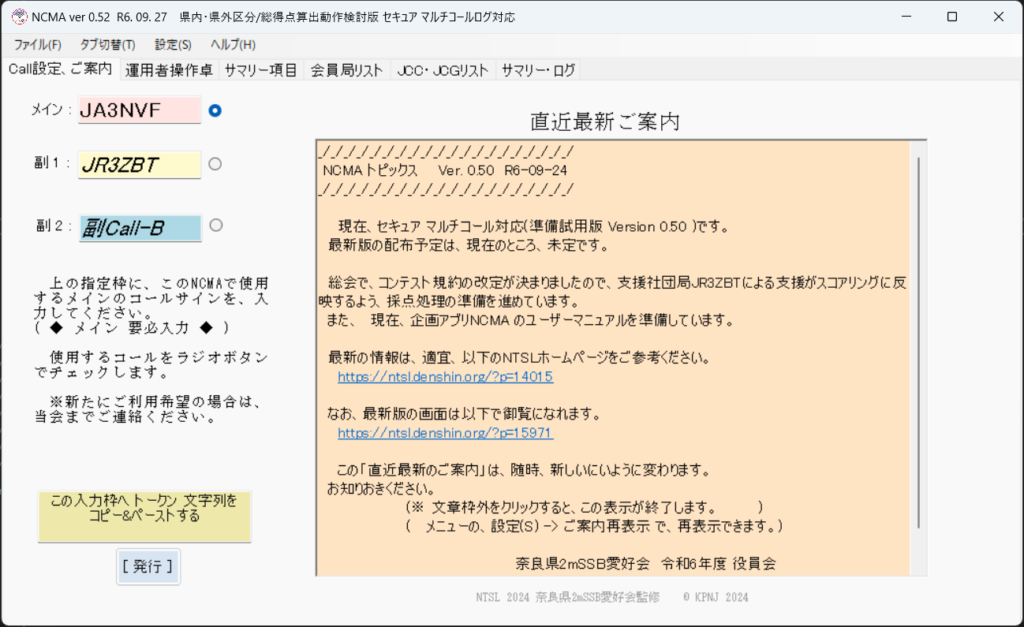The width and height of the screenshot is (1024, 627).
Task: Select the メイン callsign radio button
Action: (x=215, y=110)
